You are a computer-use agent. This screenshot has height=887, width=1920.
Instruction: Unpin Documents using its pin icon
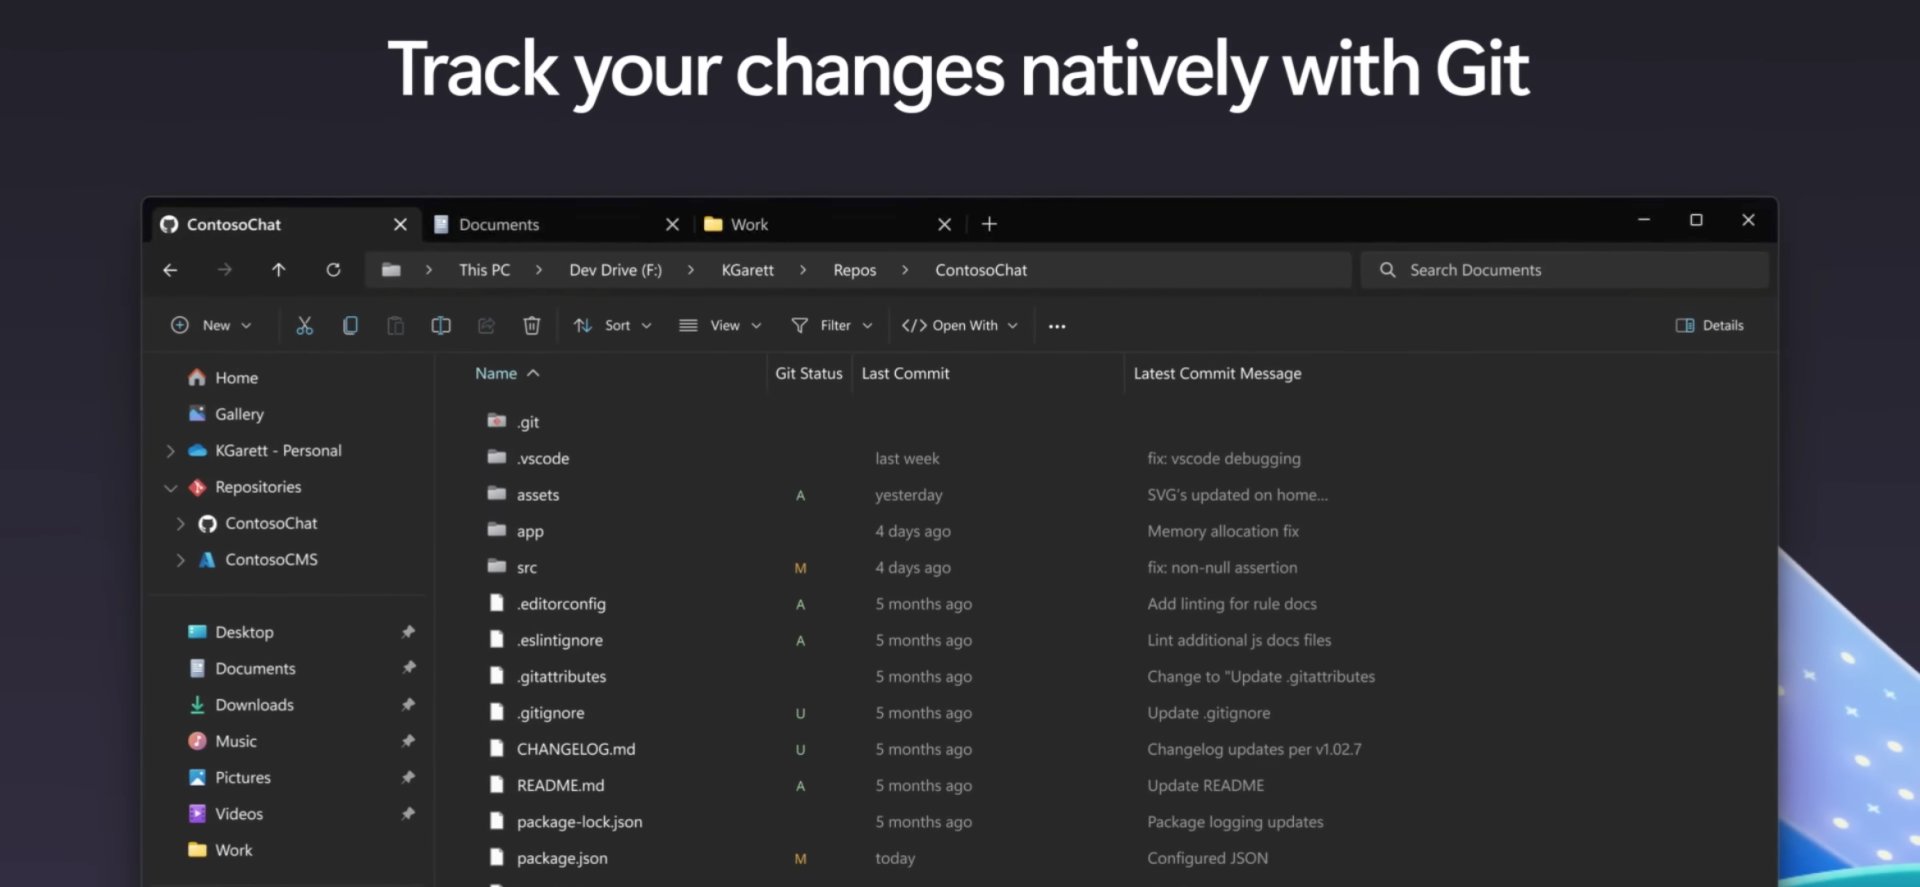408,668
